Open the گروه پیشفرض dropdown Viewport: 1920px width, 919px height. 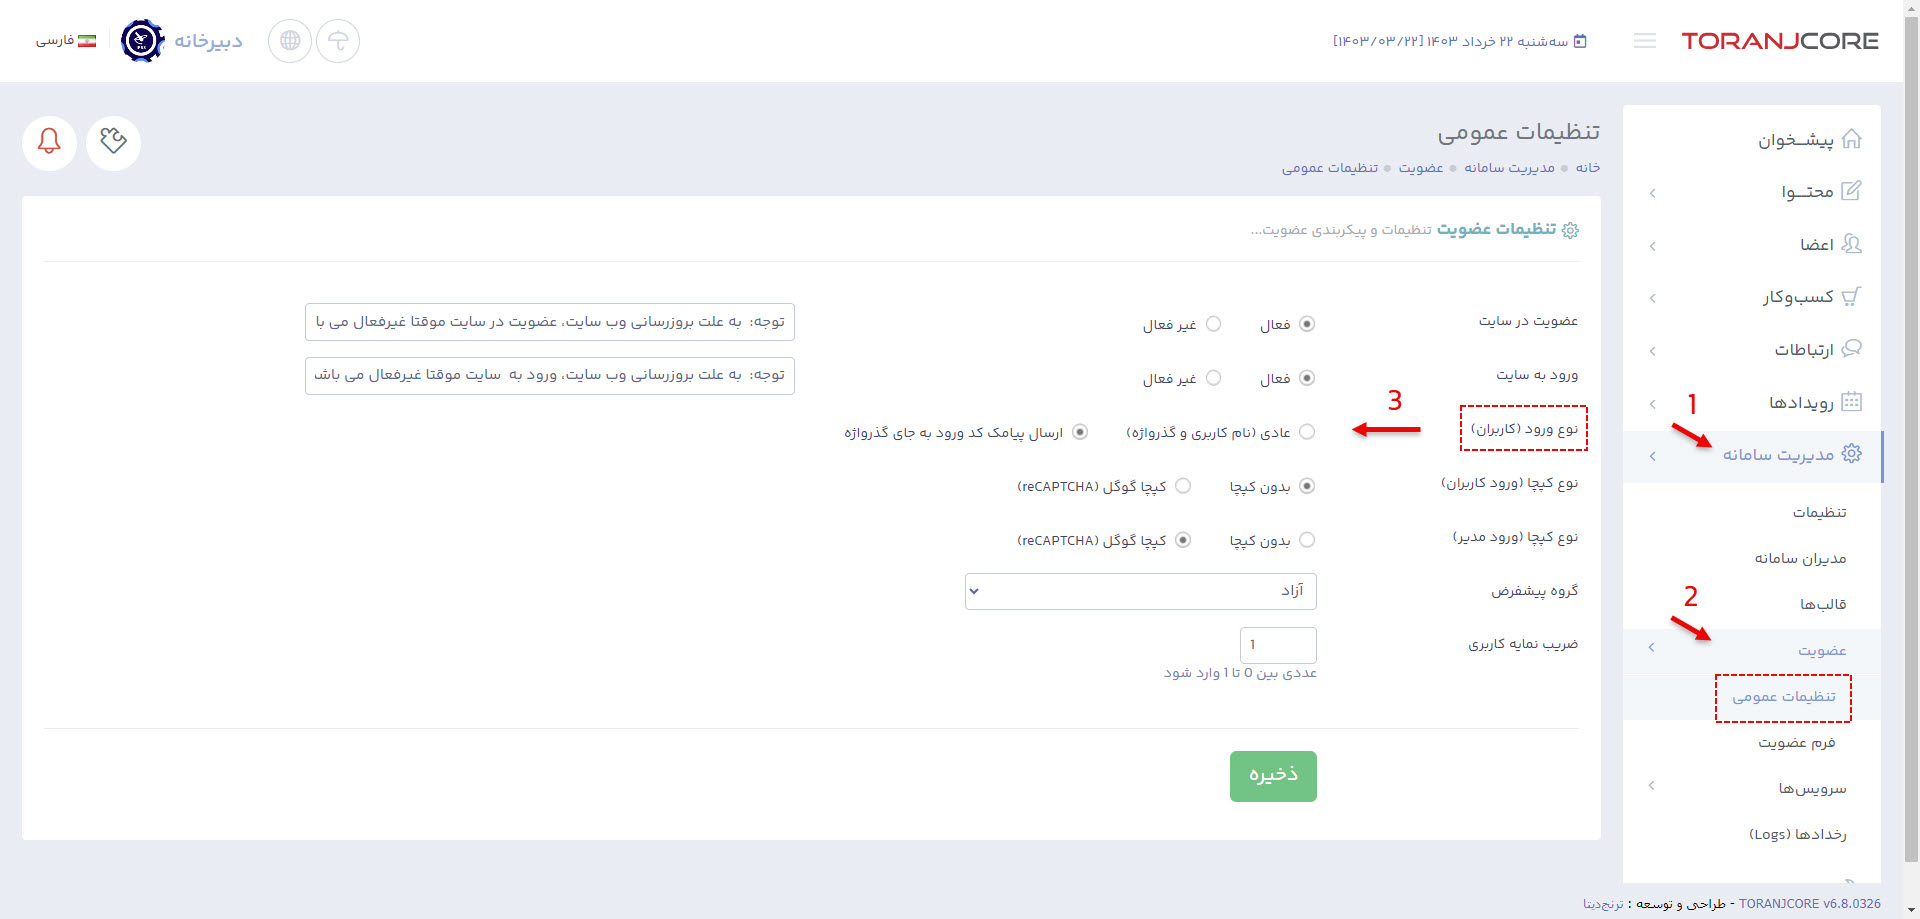pos(1140,591)
